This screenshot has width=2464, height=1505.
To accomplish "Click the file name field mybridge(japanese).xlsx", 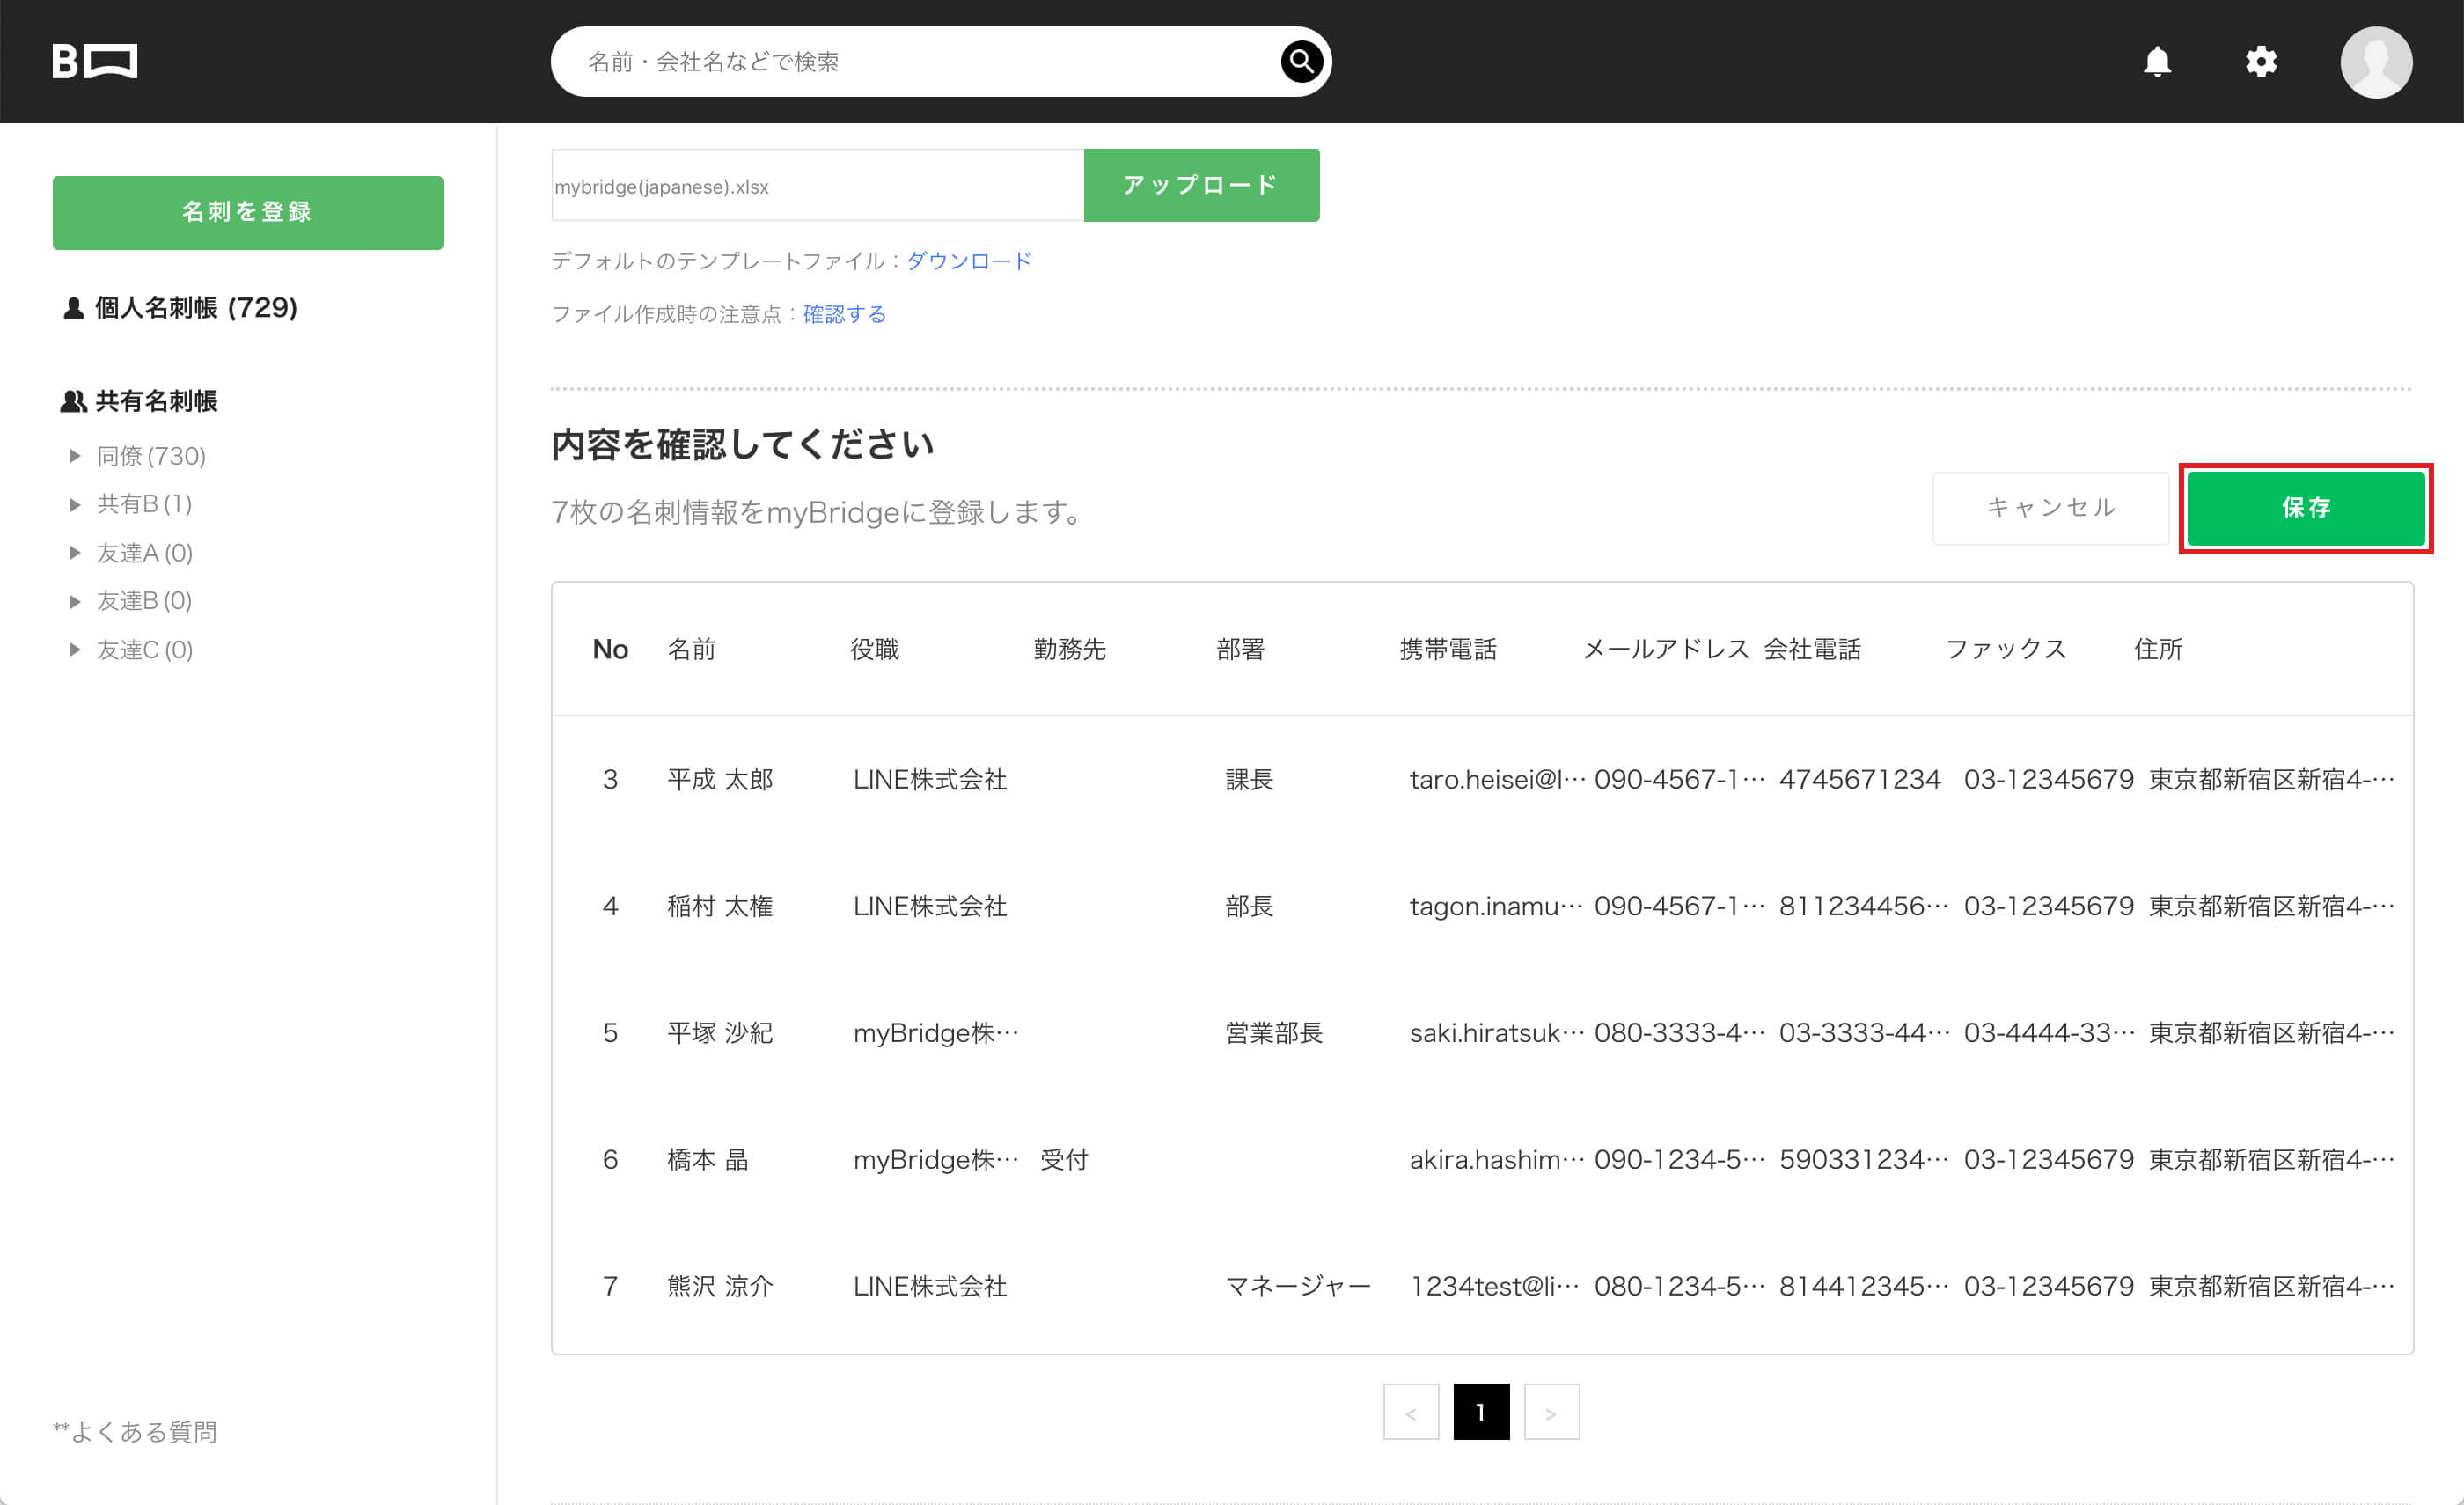I will pos(817,186).
